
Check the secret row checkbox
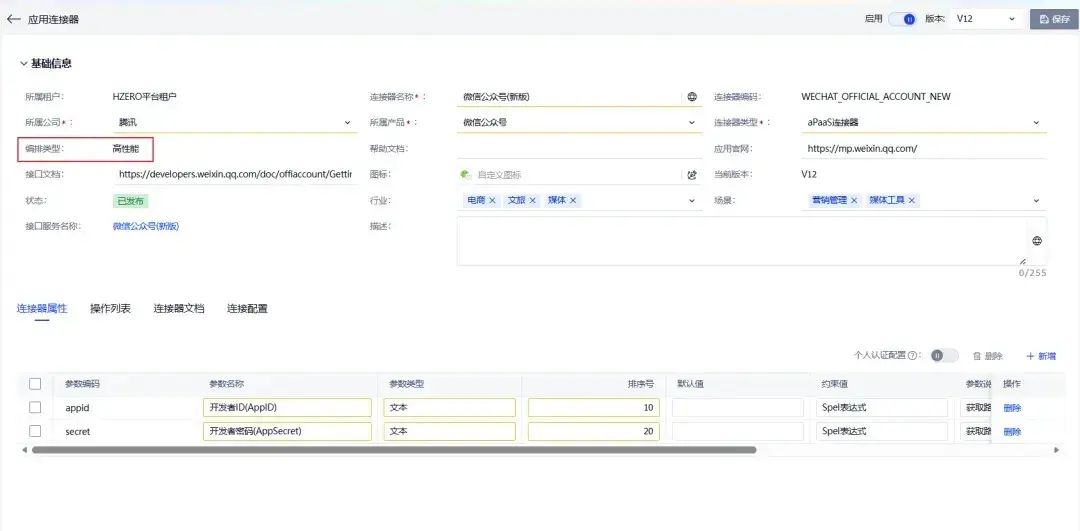pos(35,432)
